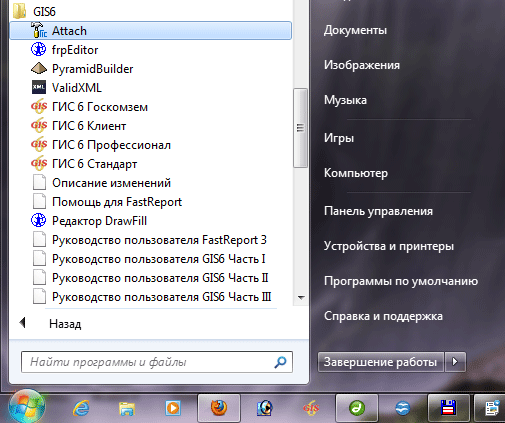505x423 pixels.
Task: Click the programs list scroll-down arrow
Action: (x=301, y=297)
